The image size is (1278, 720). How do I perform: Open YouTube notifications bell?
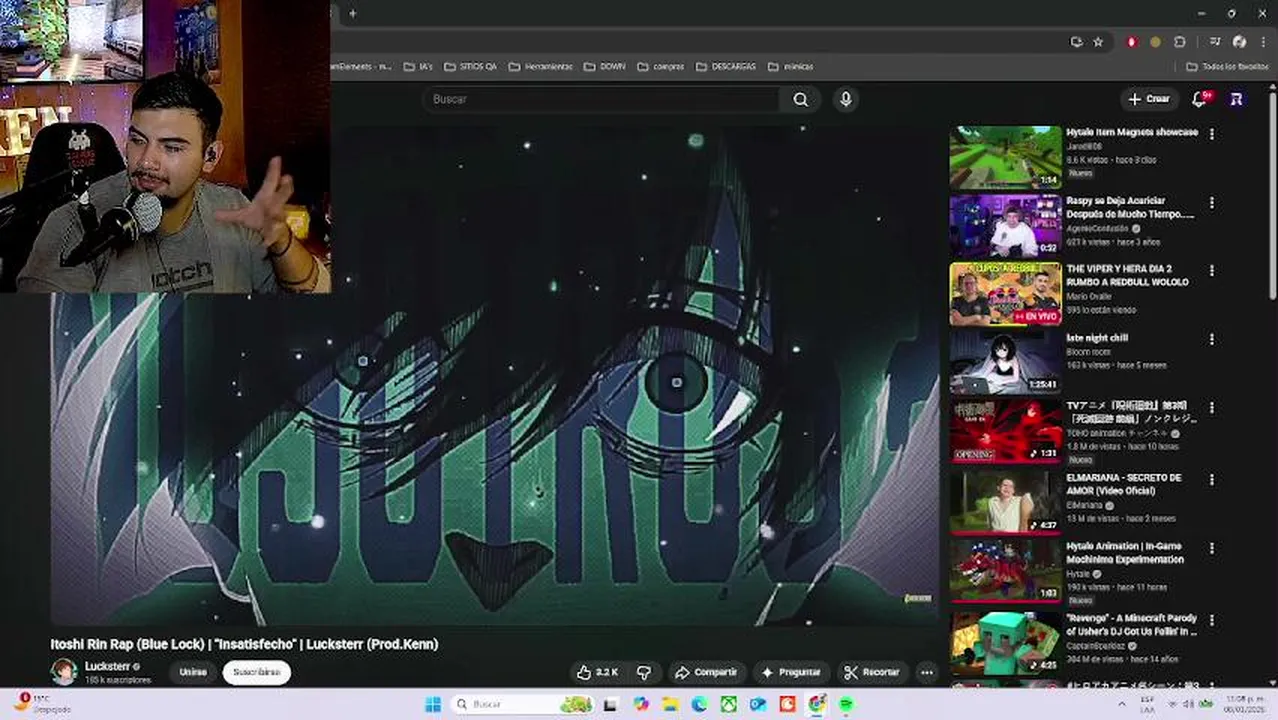[1199, 99]
